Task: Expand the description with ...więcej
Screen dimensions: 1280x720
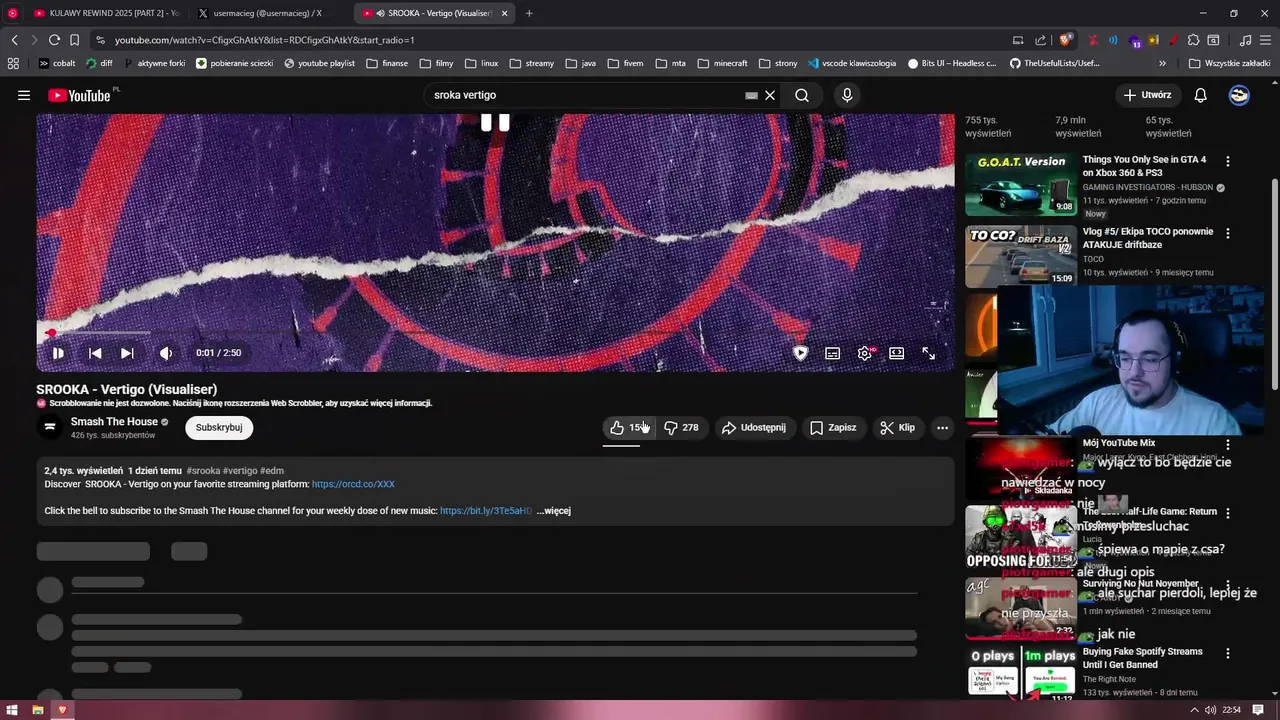Action: (553, 511)
